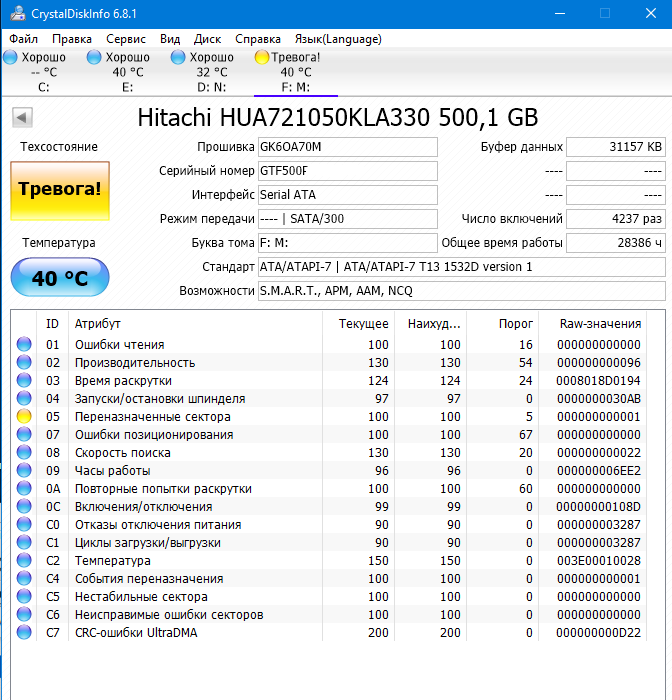Screen dimensions: 672x700
Task: Click the Текущее column header
Action: (x=359, y=324)
